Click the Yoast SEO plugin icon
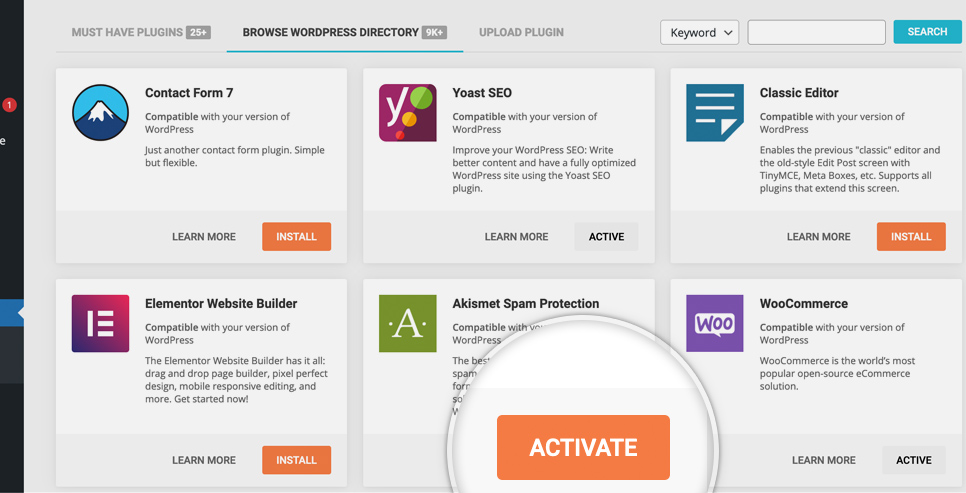Viewport: 966px width, 493px height. 408,113
